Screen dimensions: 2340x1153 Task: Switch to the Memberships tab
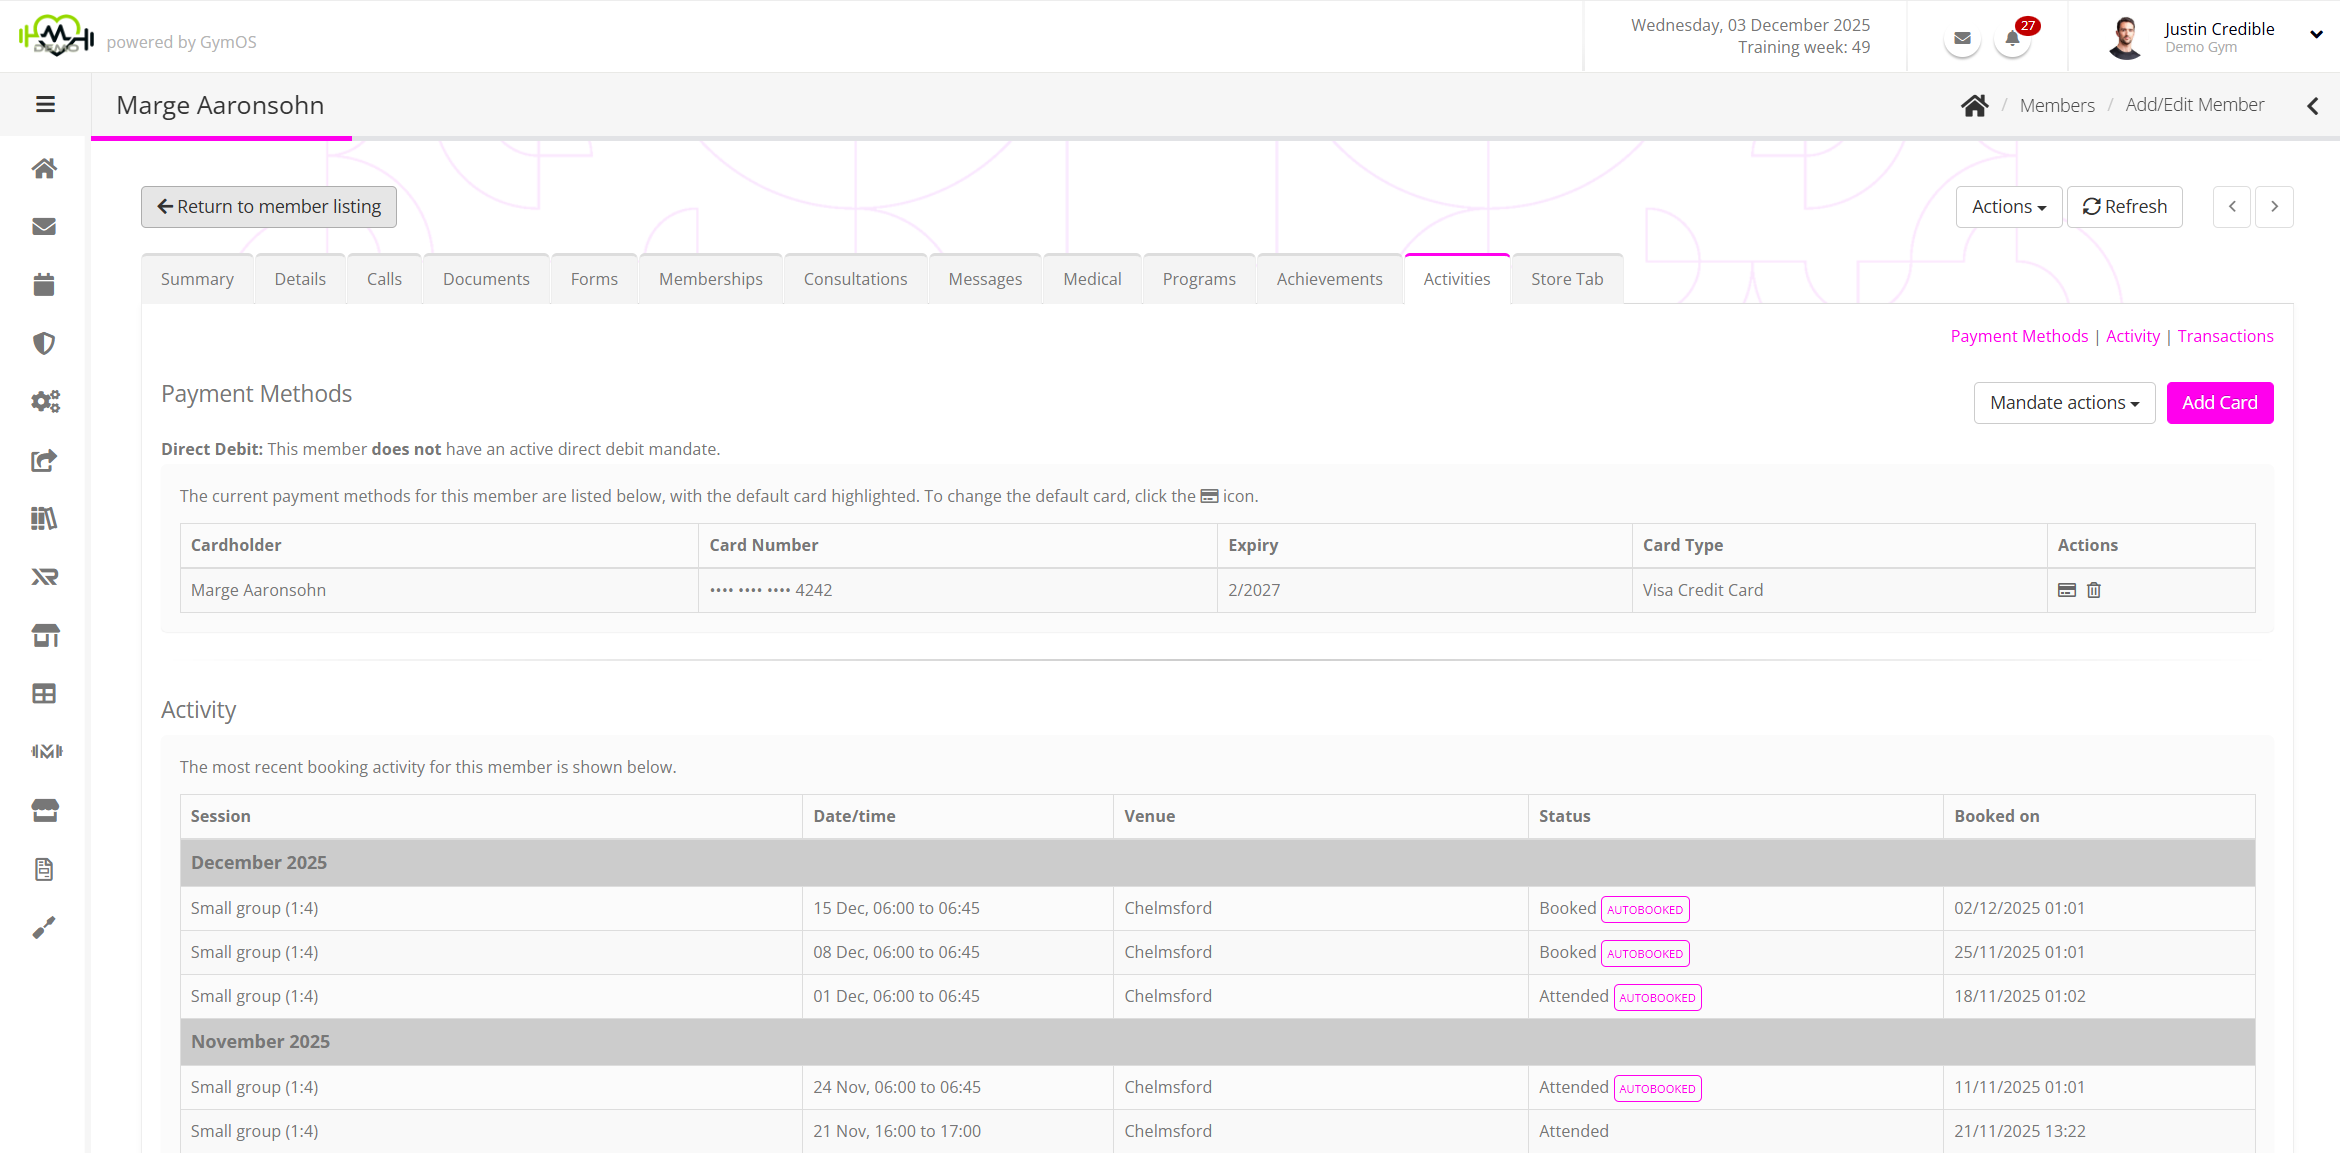point(710,279)
